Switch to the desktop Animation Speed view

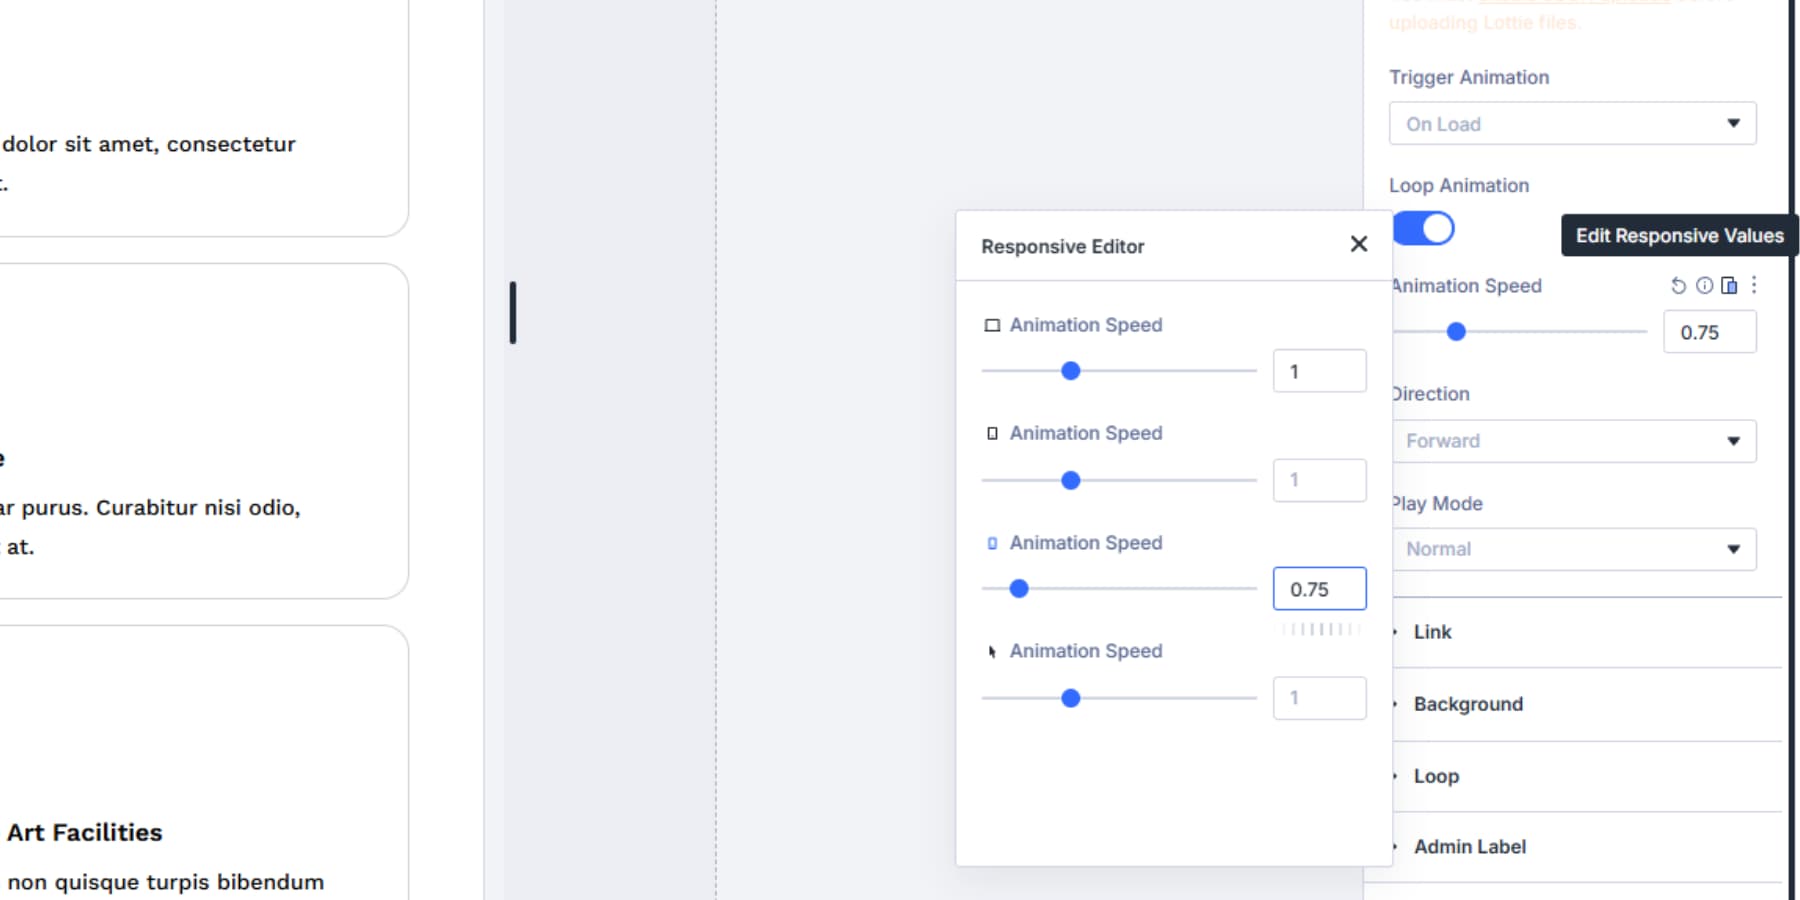point(993,324)
